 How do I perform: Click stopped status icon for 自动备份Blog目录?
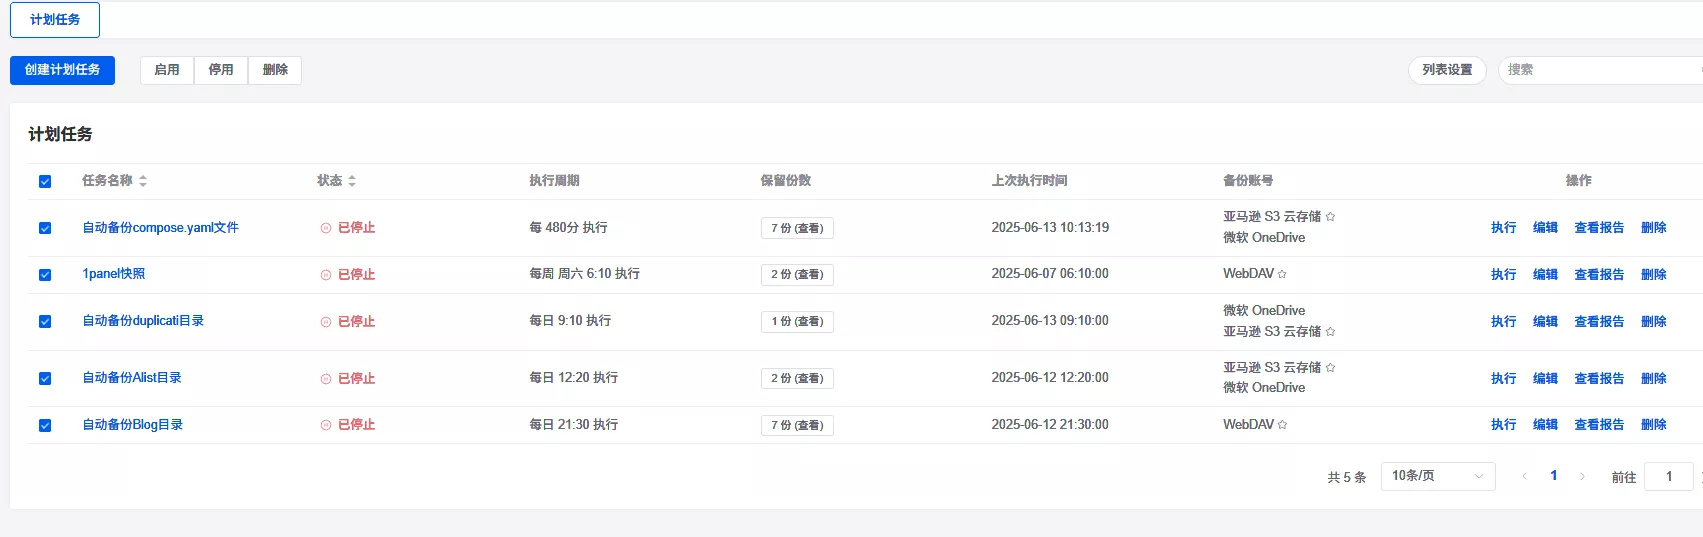click(326, 425)
